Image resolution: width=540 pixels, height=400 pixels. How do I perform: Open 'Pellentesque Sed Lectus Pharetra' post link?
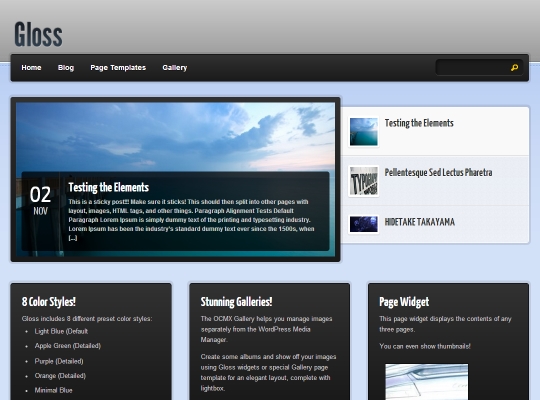click(x=438, y=172)
